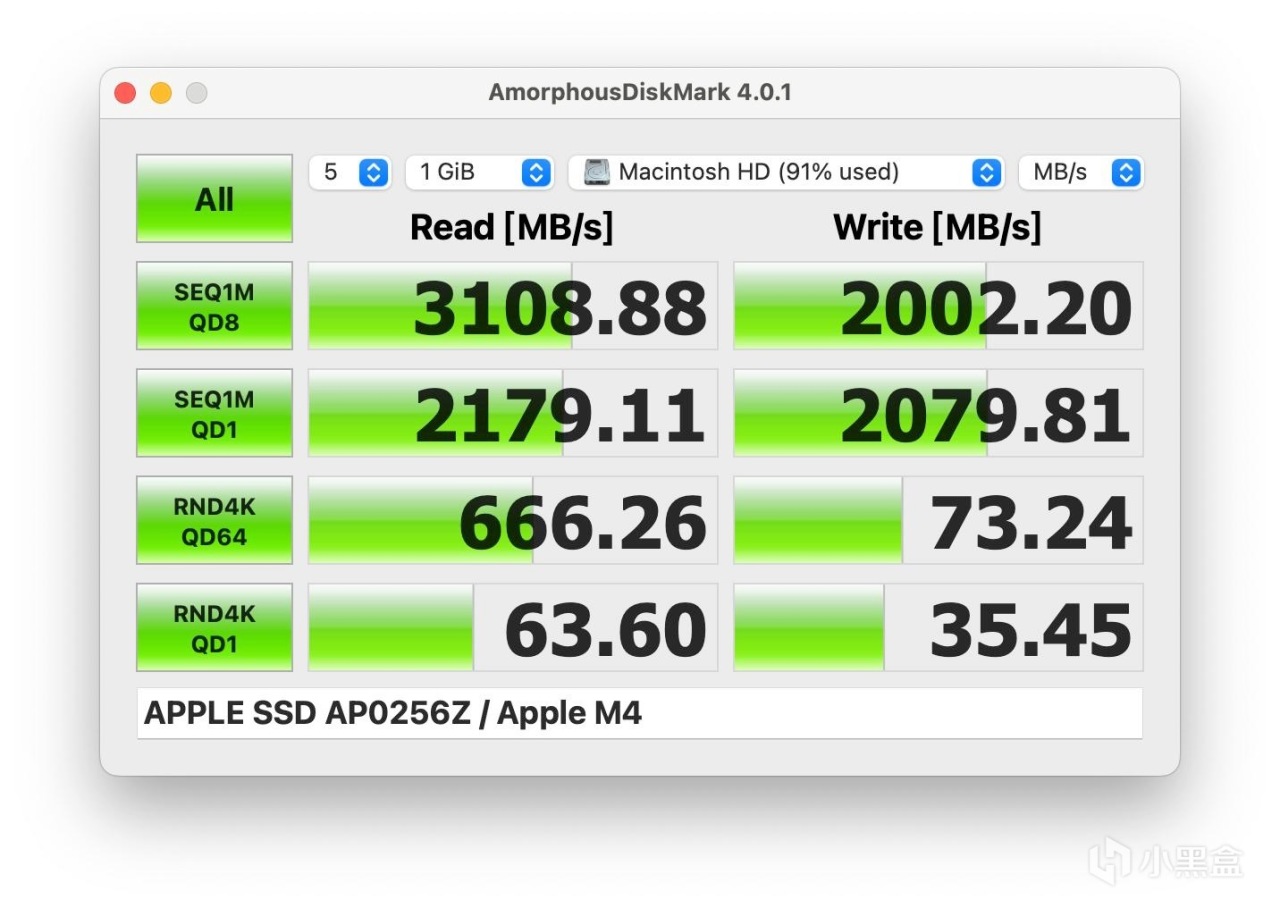Select the RND4K QD64 read value 666.26

(513, 520)
